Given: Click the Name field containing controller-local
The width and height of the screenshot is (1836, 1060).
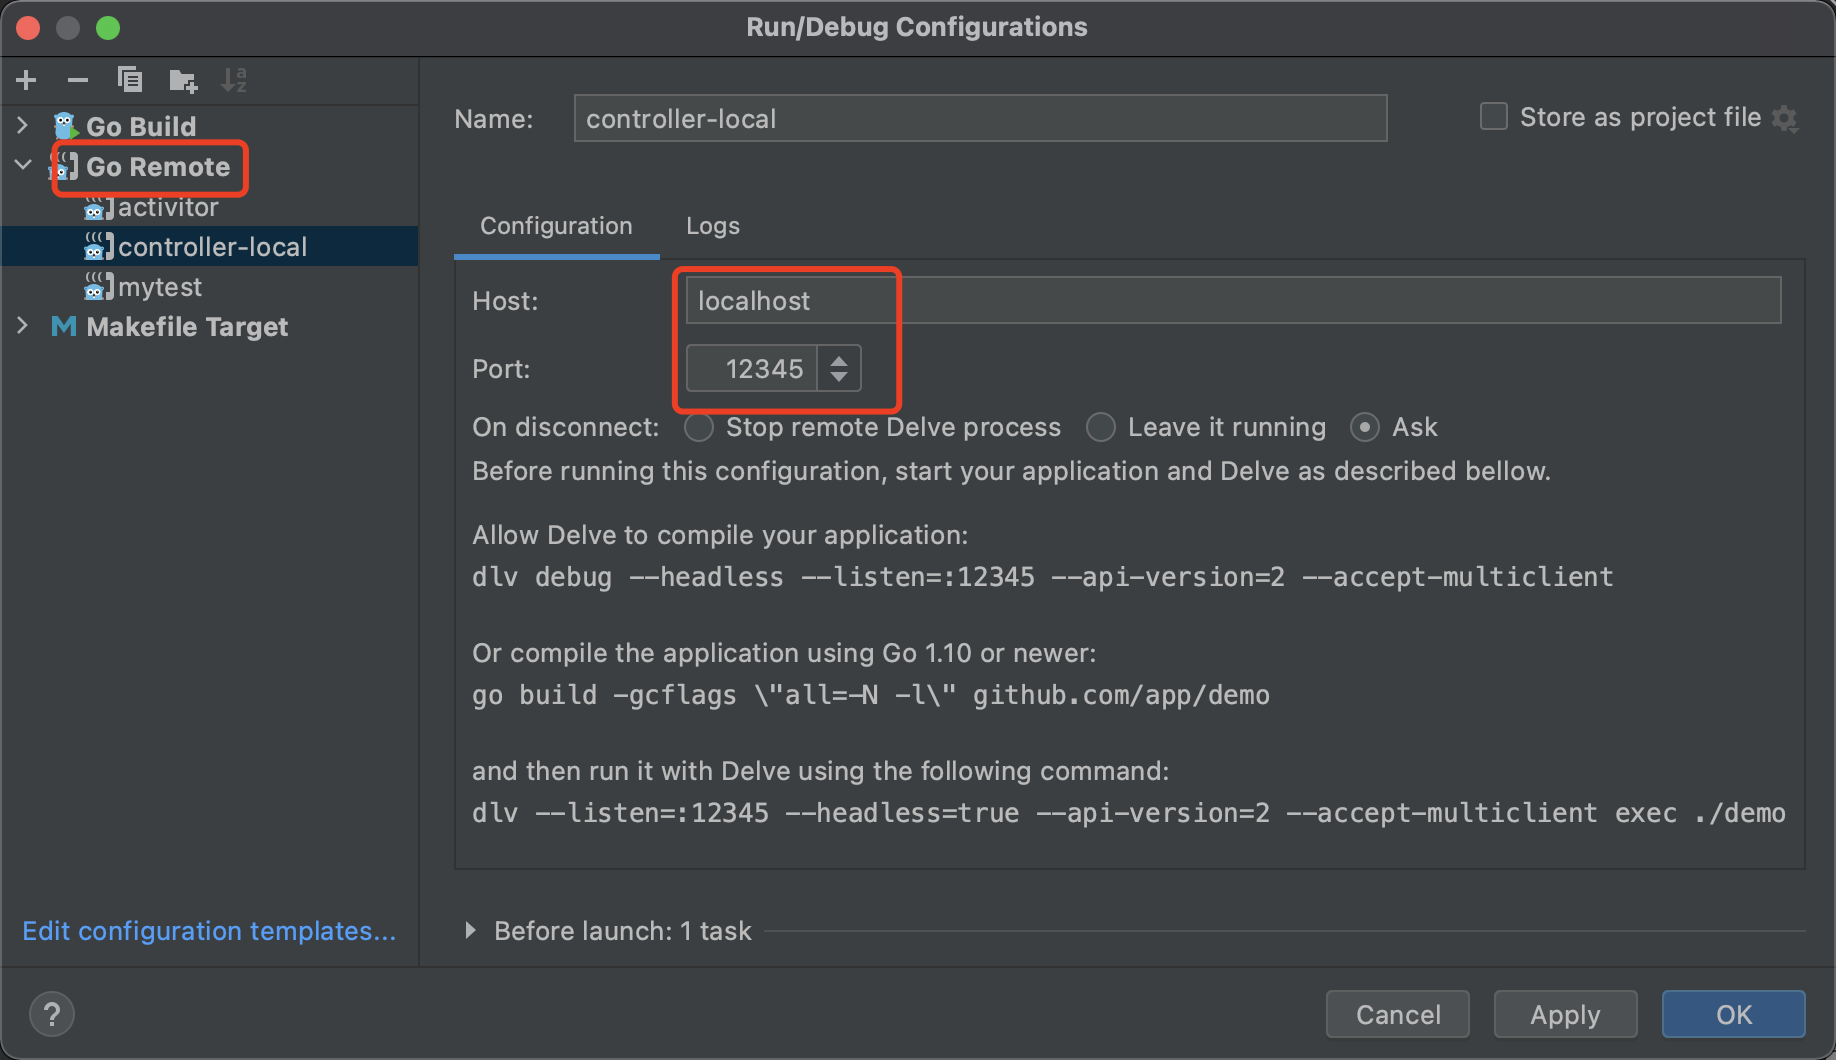Looking at the screenshot, I should 980,118.
